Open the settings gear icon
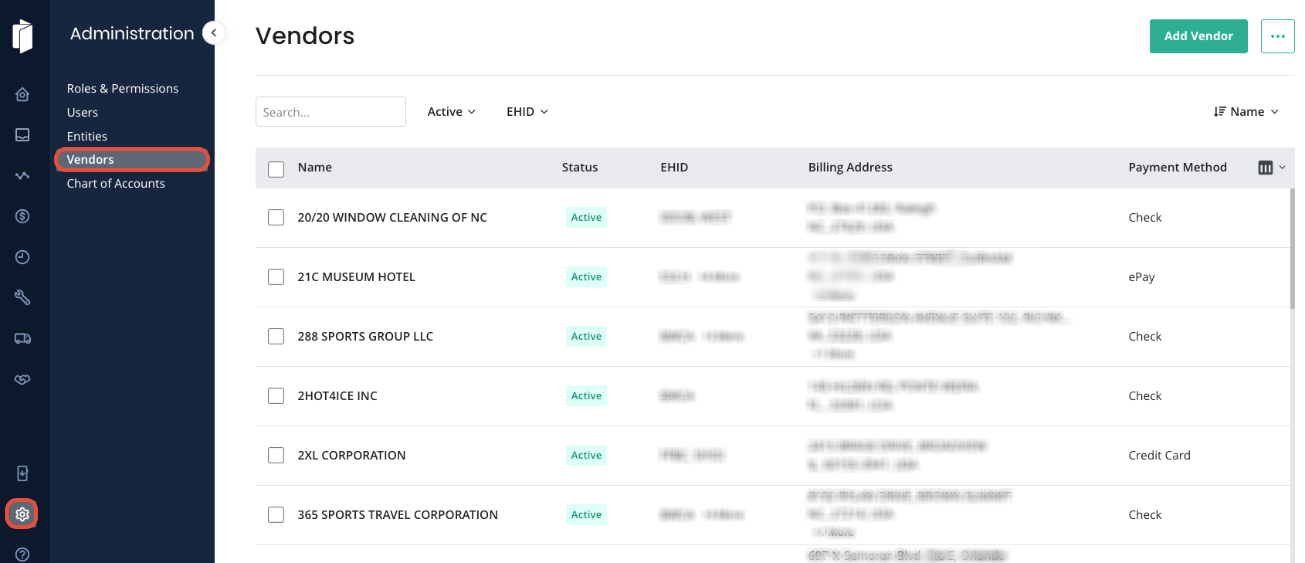Viewport: 1305px width, 563px height. 22,514
